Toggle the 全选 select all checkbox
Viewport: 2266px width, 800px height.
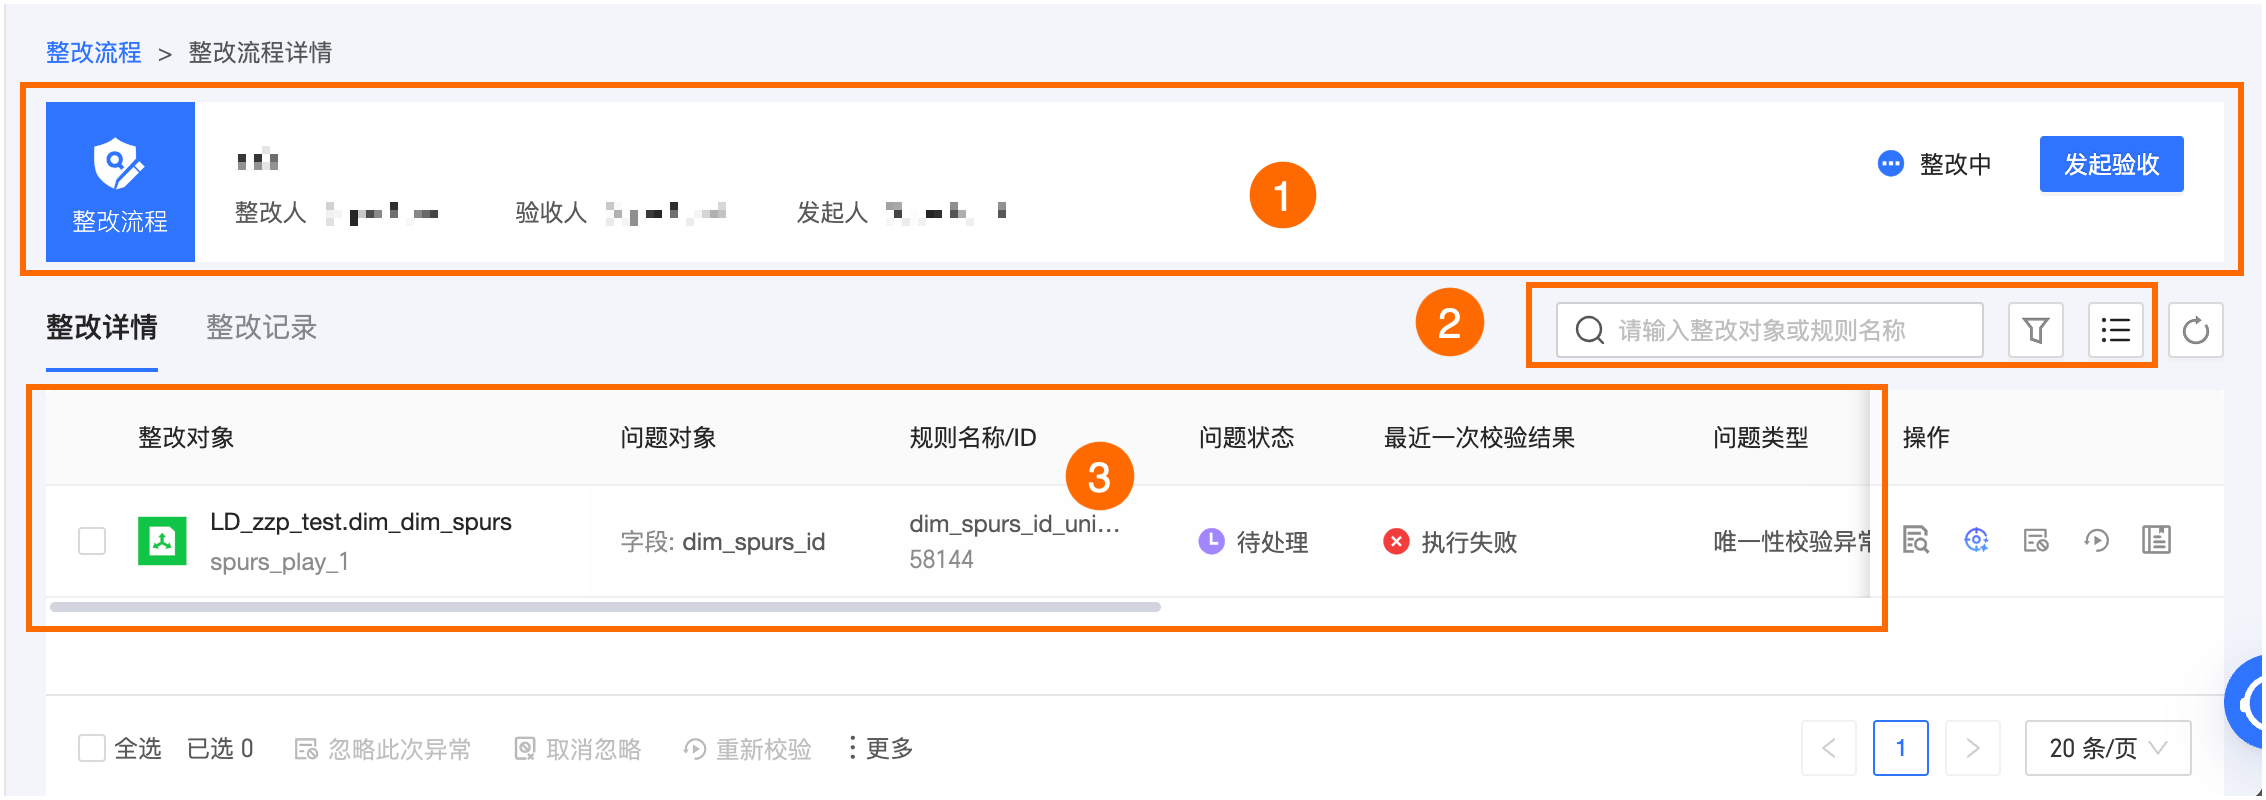click(92, 748)
